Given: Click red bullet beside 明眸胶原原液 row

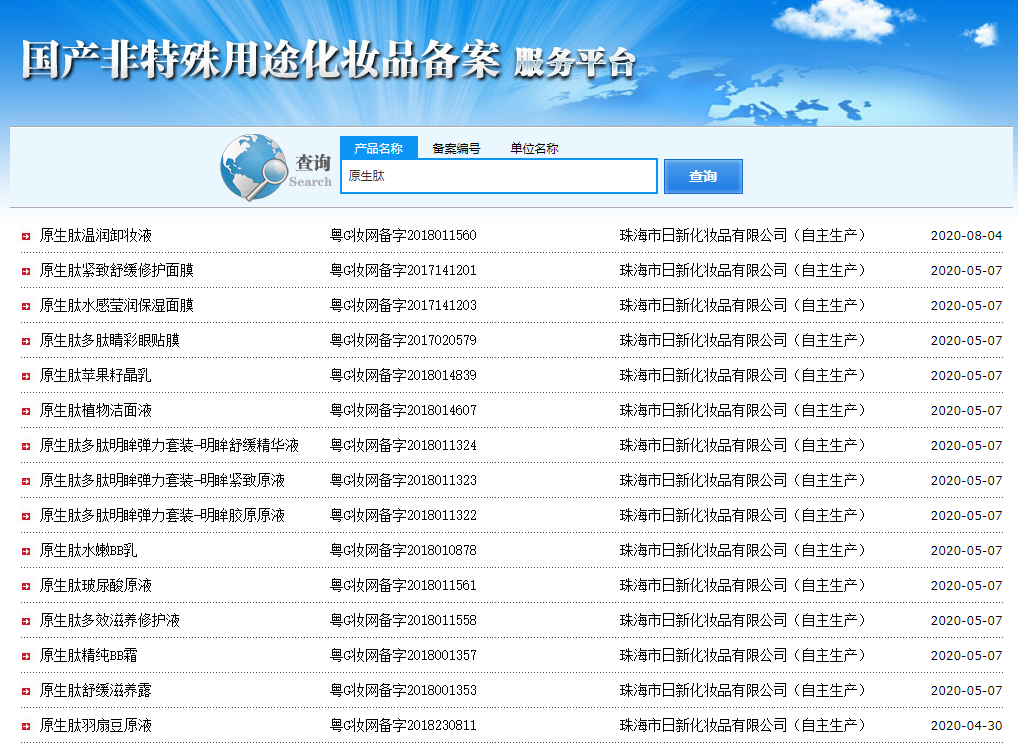Looking at the screenshot, I should tap(26, 517).
